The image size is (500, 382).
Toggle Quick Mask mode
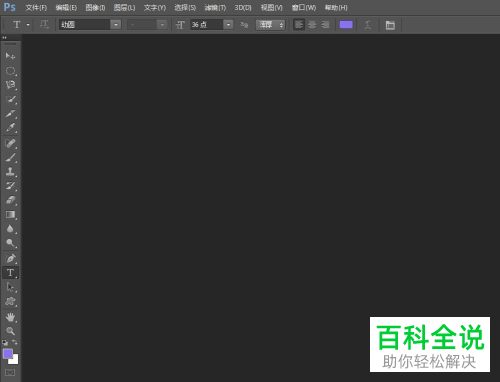pyautogui.click(x=10, y=373)
